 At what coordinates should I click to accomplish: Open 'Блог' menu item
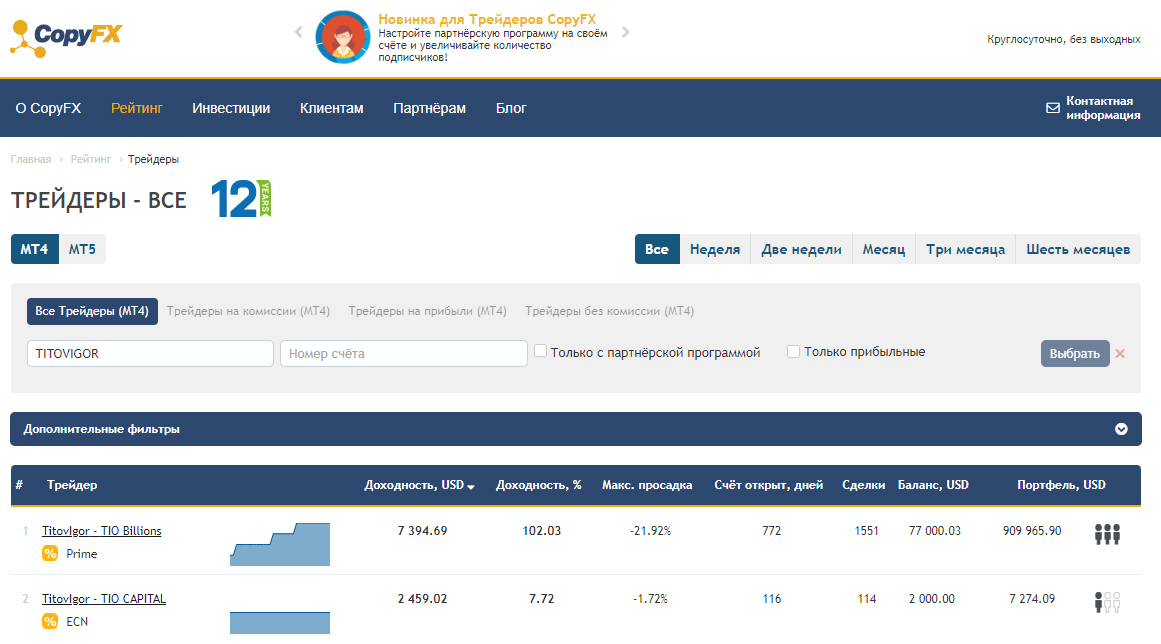point(511,108)
